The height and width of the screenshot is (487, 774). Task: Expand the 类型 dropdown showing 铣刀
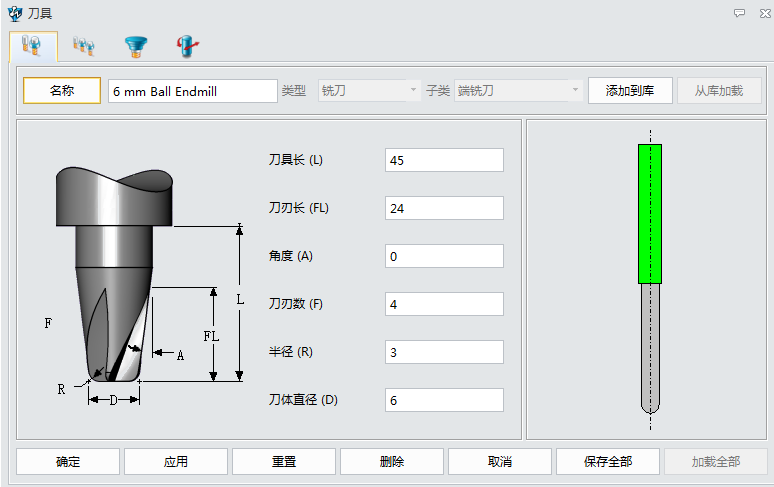(x=369, y=91)
